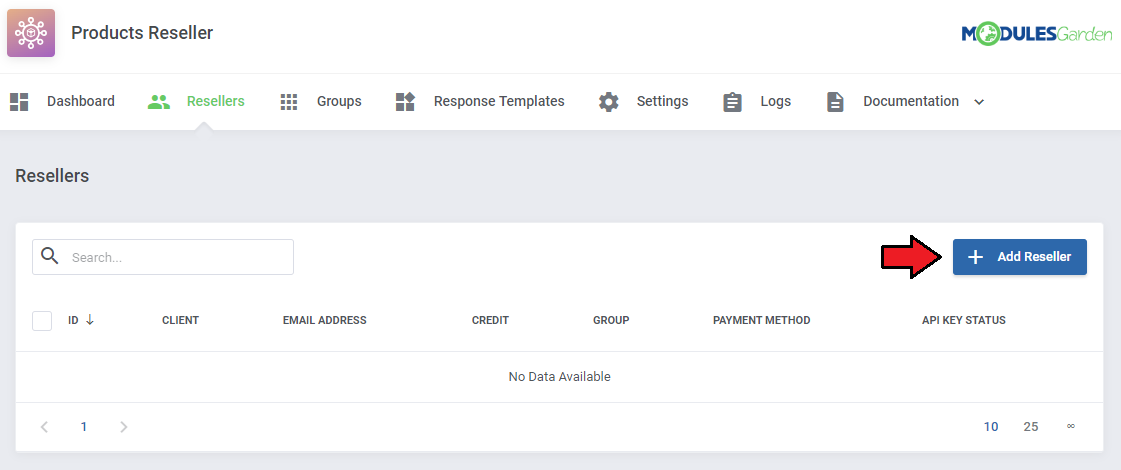Sort by ID using the down arrow
This screenshot has width=1121, height=470.
click(89, 320)
